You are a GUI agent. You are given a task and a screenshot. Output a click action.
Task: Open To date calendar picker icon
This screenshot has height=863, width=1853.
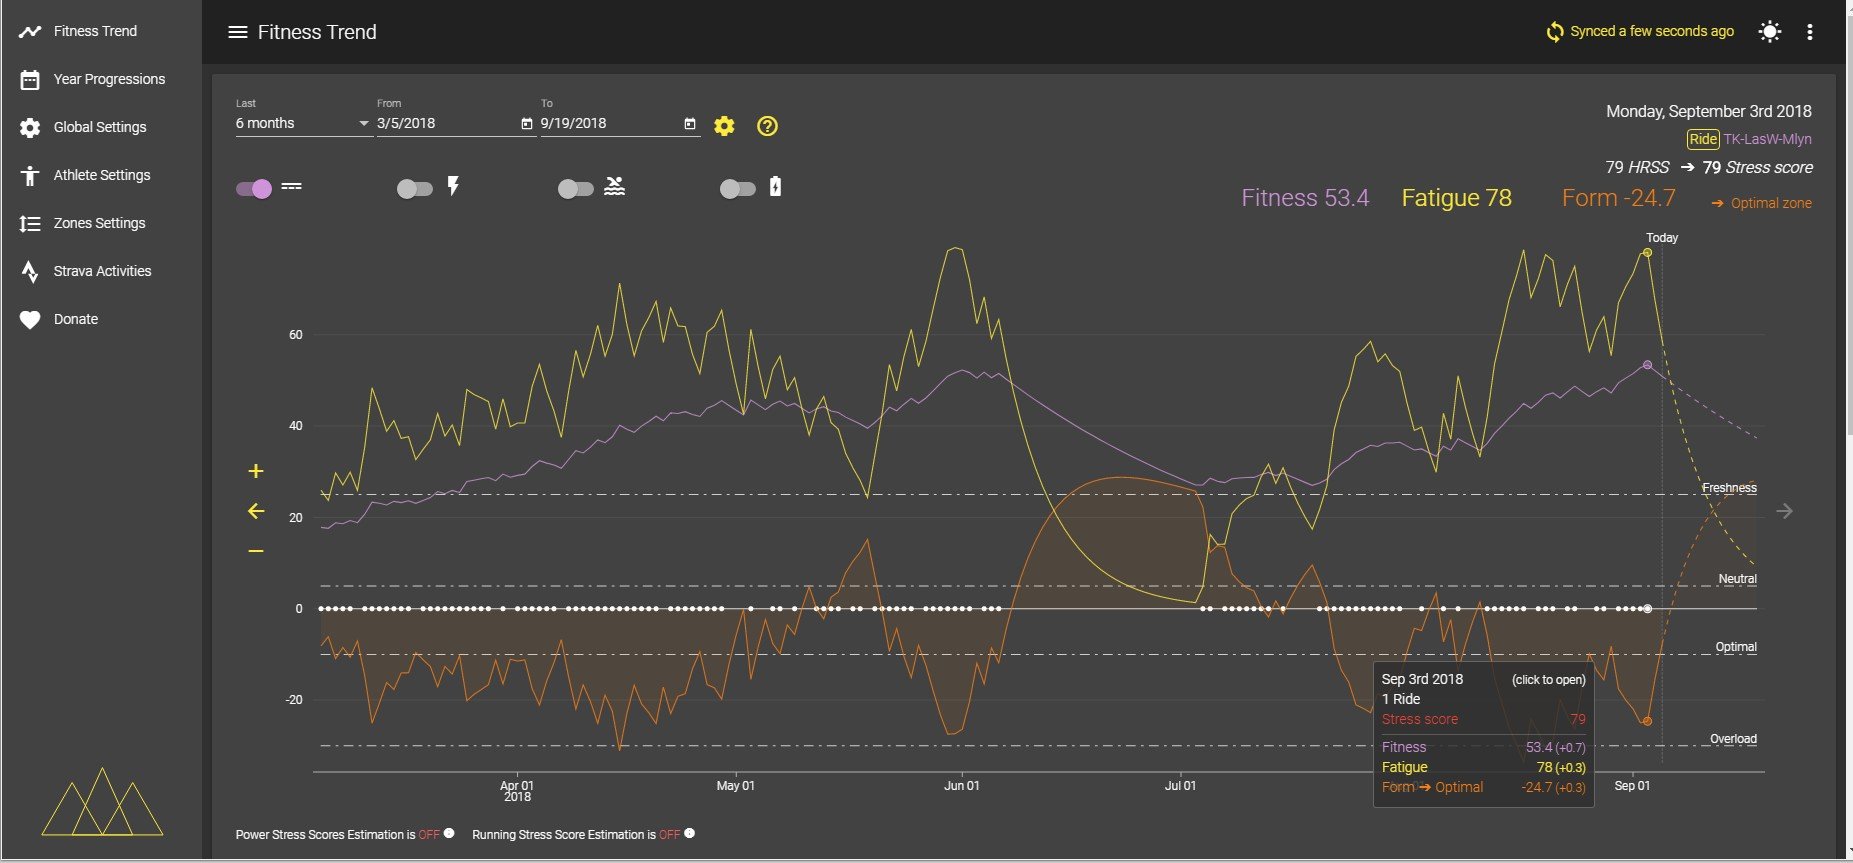click(689, 124)
